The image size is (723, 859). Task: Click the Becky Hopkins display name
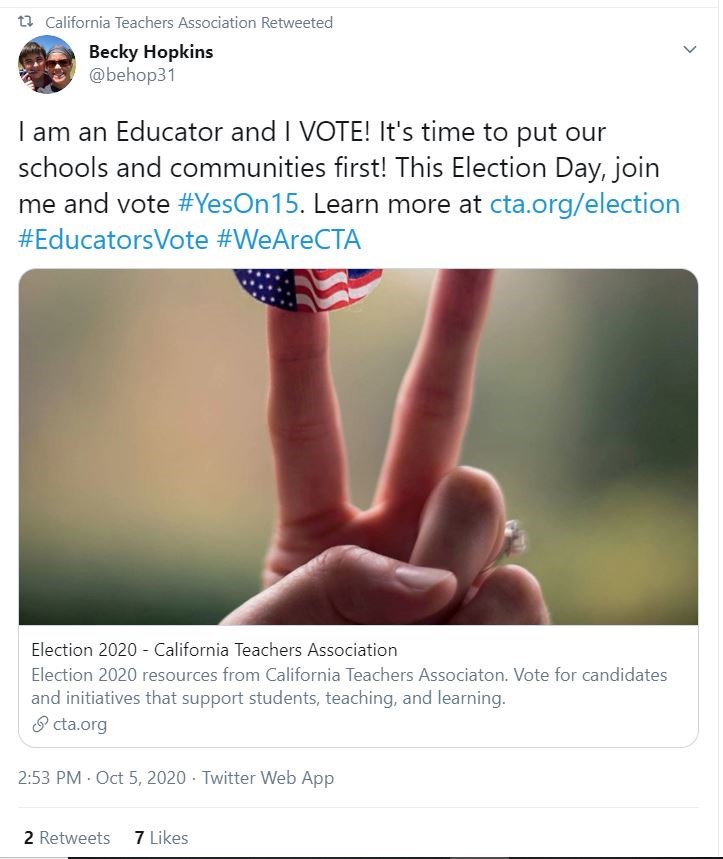(x=153, y=52)
